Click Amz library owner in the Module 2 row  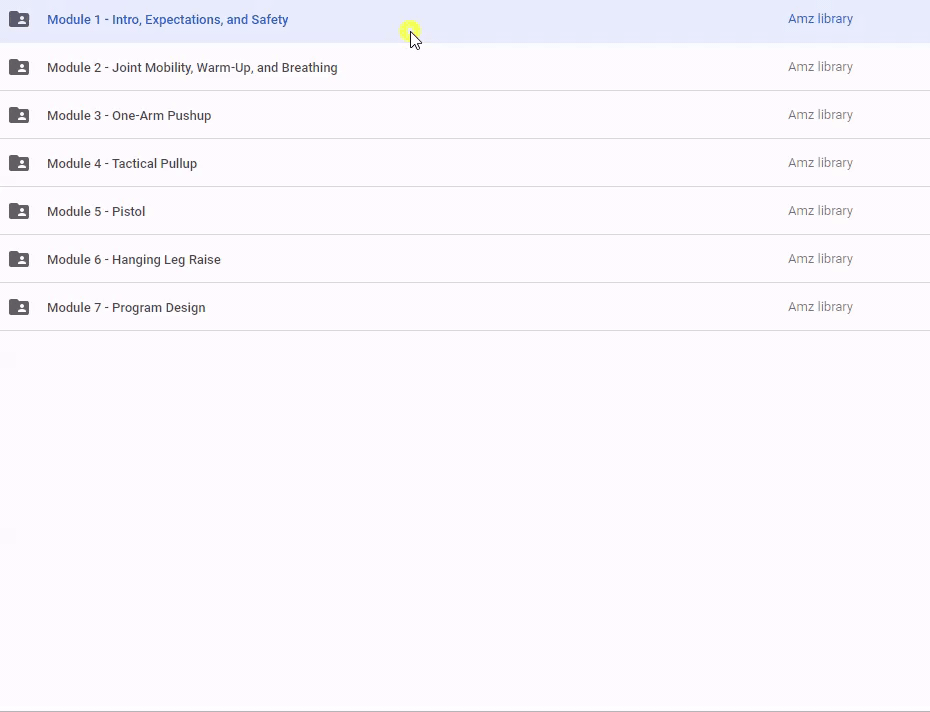pyautogui.click(x=820, y=67)
